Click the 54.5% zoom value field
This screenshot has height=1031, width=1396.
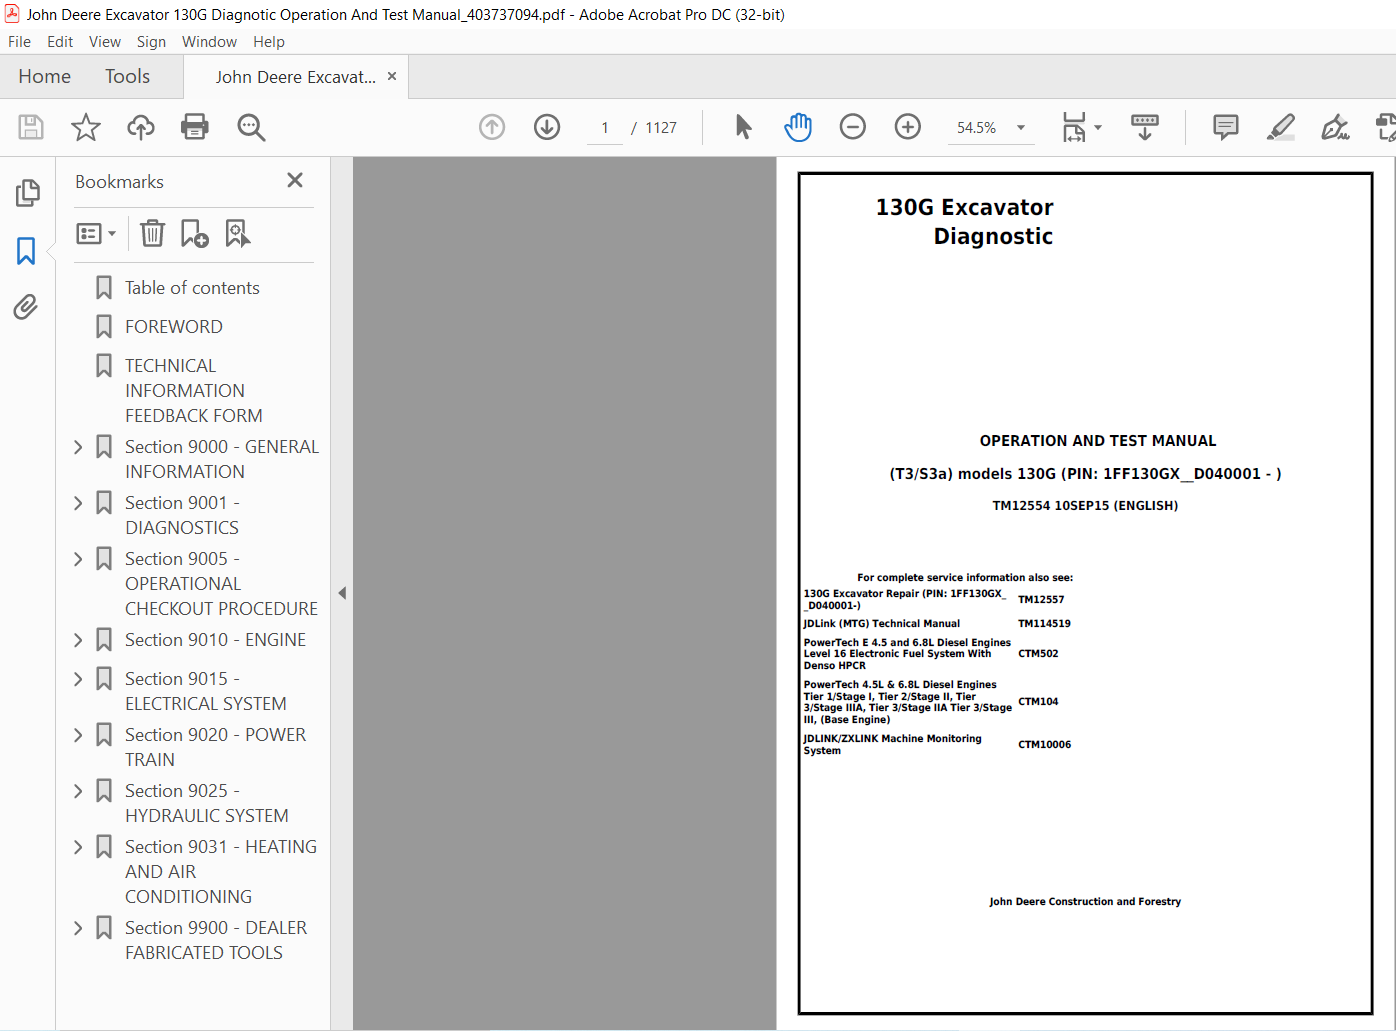[x=976, y=128]
